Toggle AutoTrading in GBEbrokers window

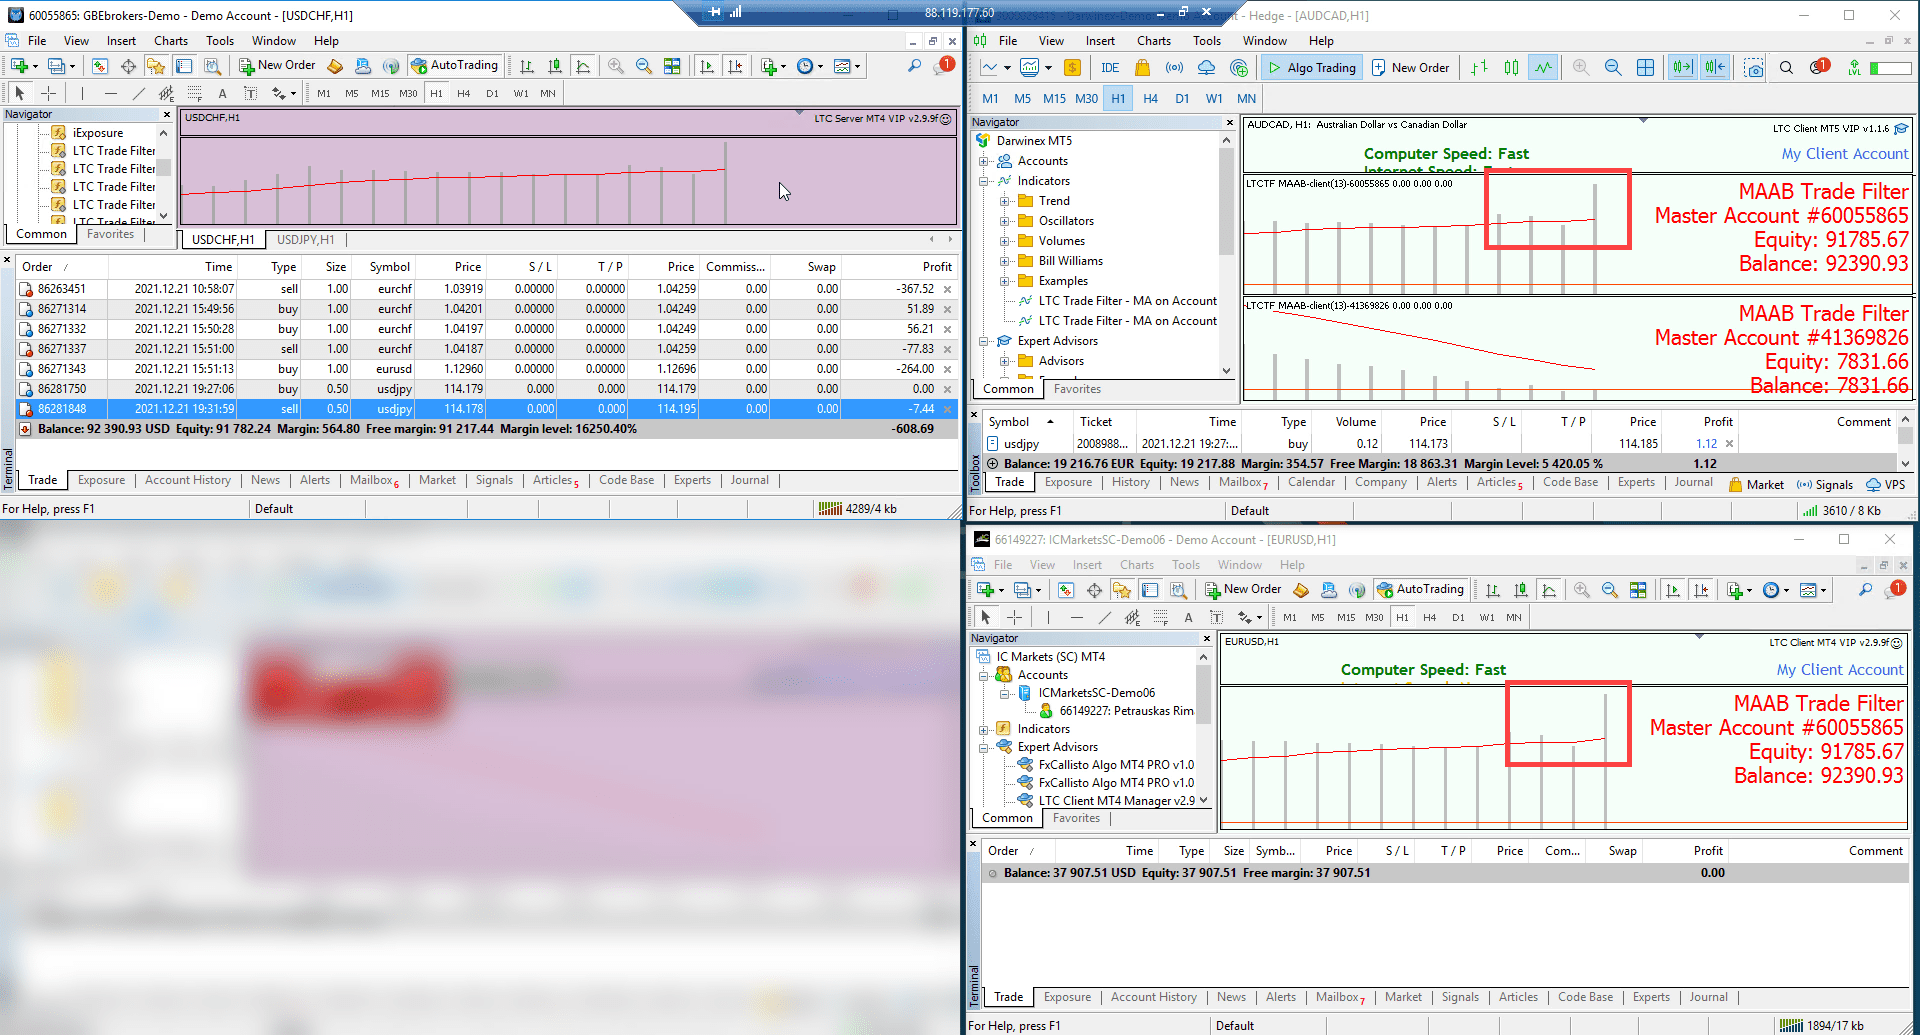pyautogui.click(x=454, y=66)
